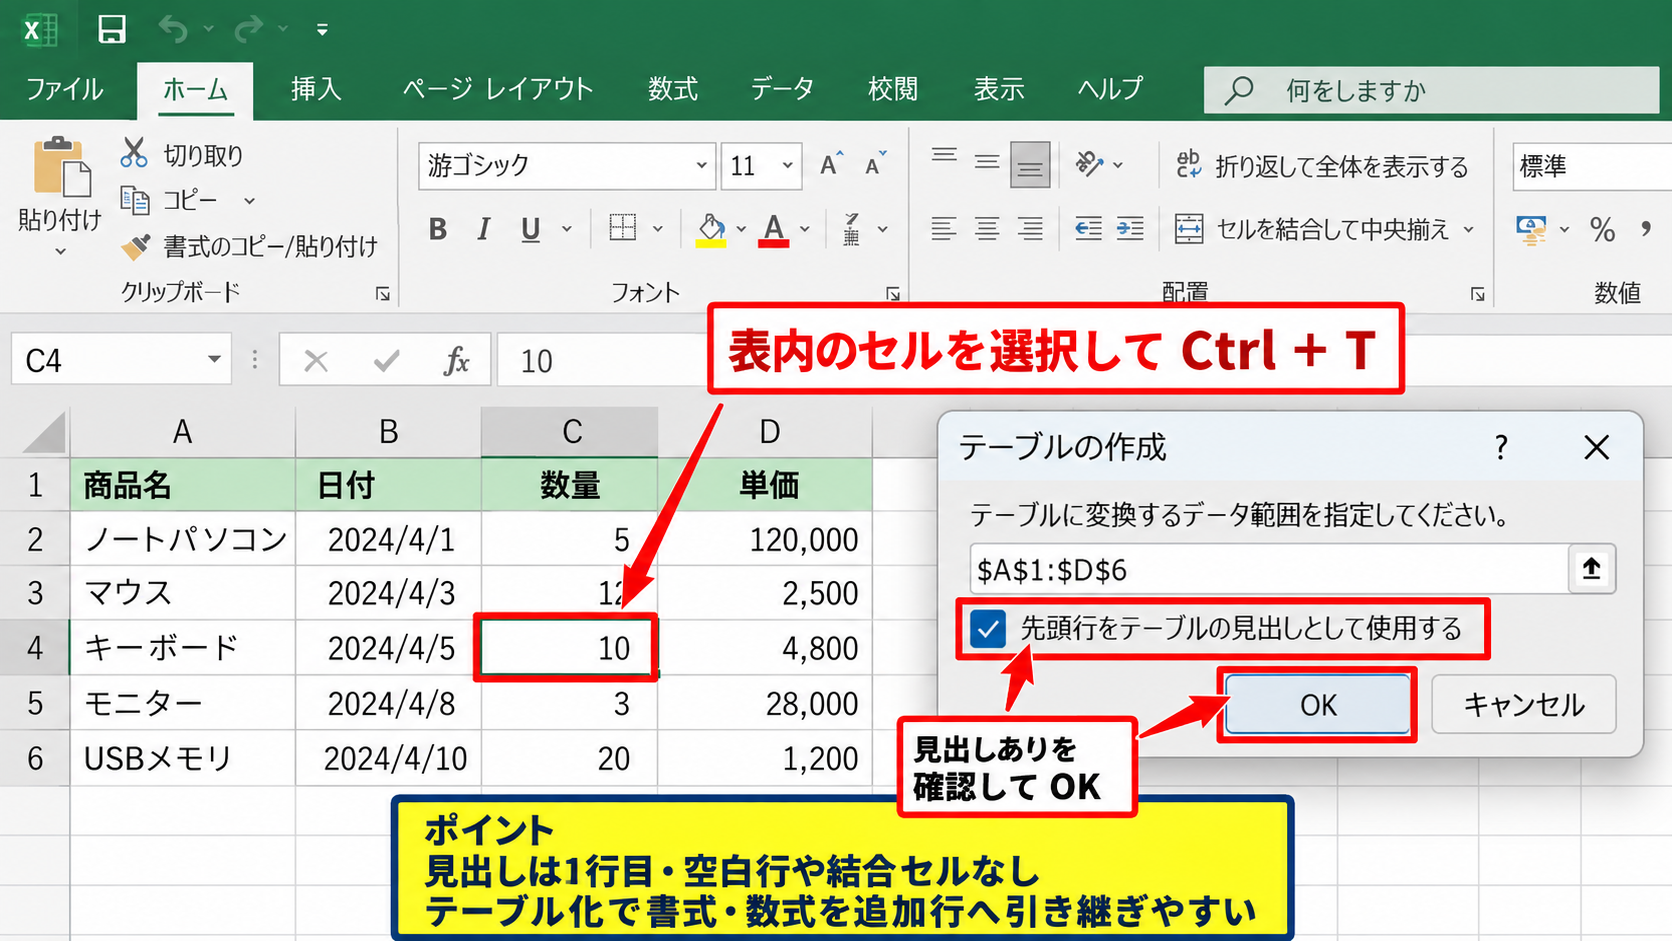Click the range collapse arrow in dialog

[1591, 569]
